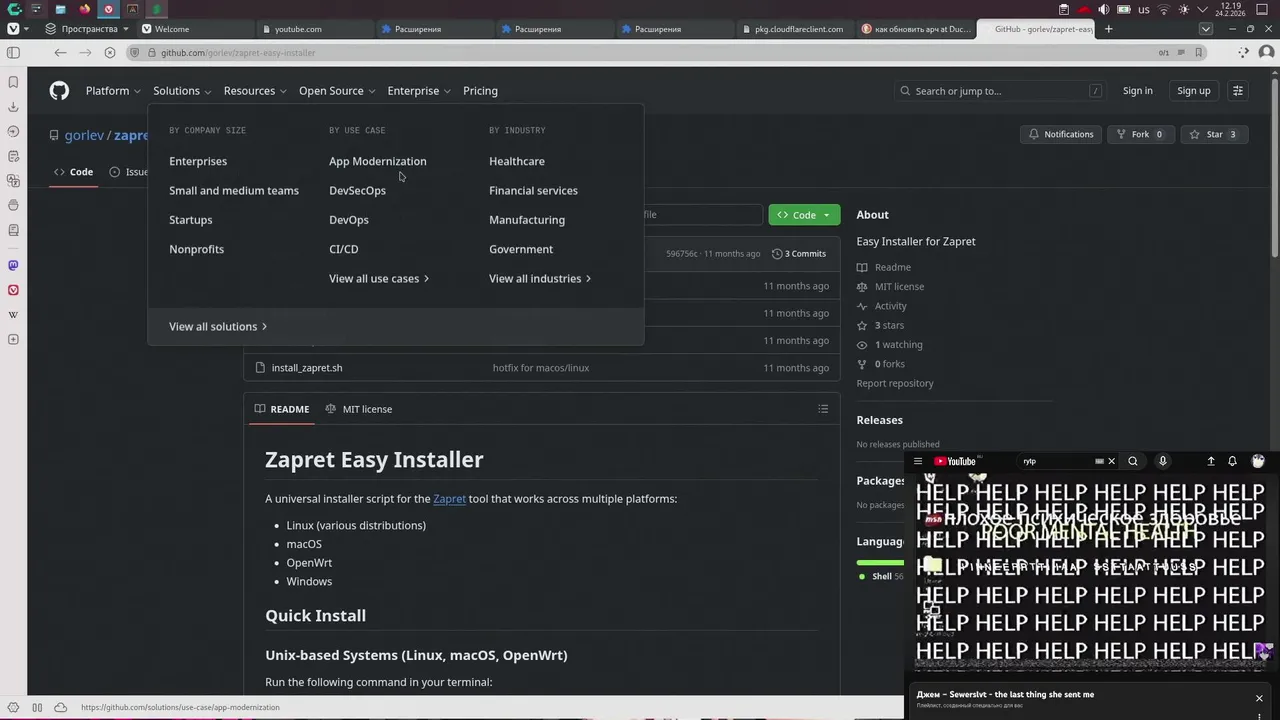Expand the Enterprise menu

(x=419, y=91)
